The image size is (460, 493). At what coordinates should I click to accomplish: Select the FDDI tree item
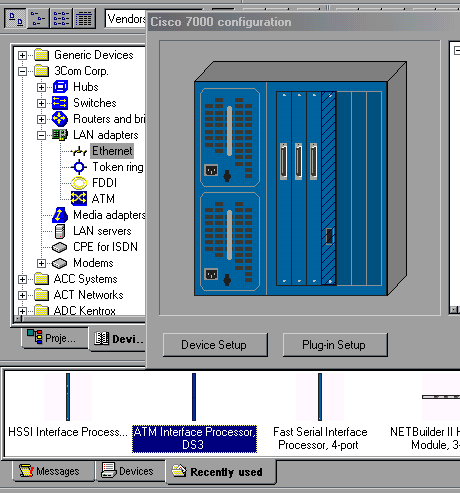point(104,183)
